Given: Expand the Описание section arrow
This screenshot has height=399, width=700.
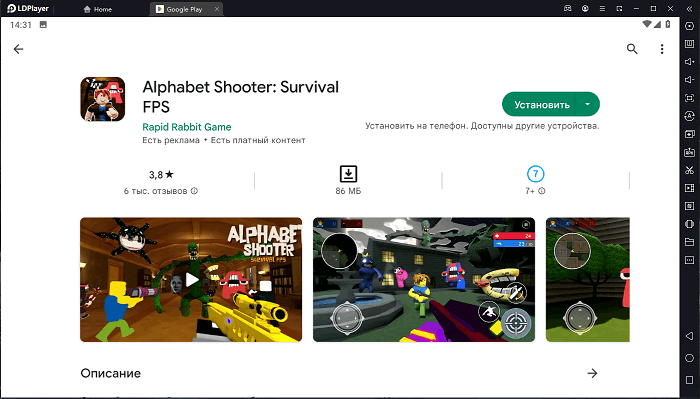Looking at the screenshot, I should pos(592,373).
